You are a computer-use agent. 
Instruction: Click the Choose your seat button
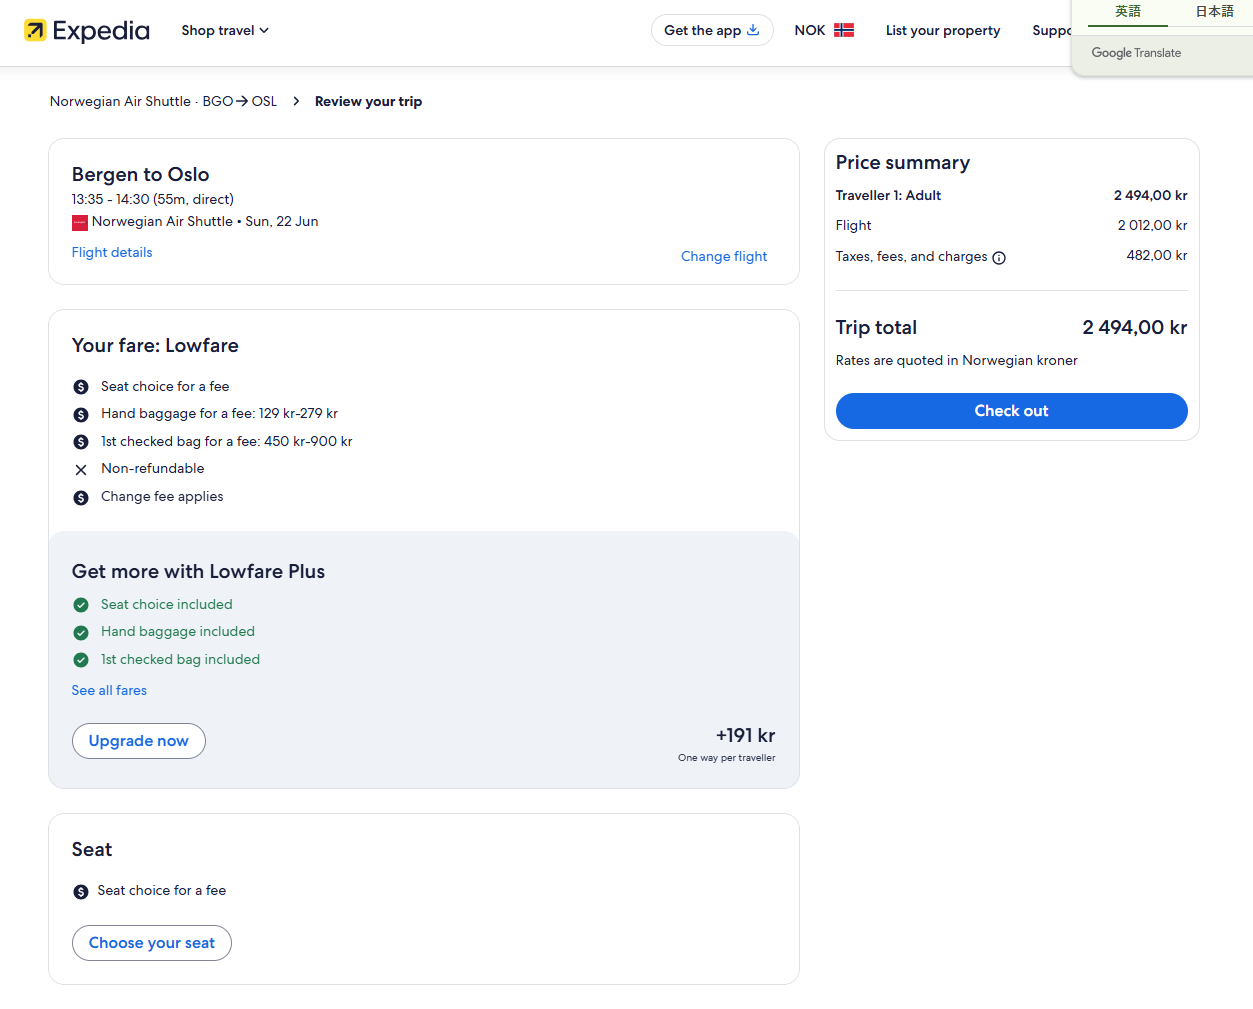(x=152, y=943)
